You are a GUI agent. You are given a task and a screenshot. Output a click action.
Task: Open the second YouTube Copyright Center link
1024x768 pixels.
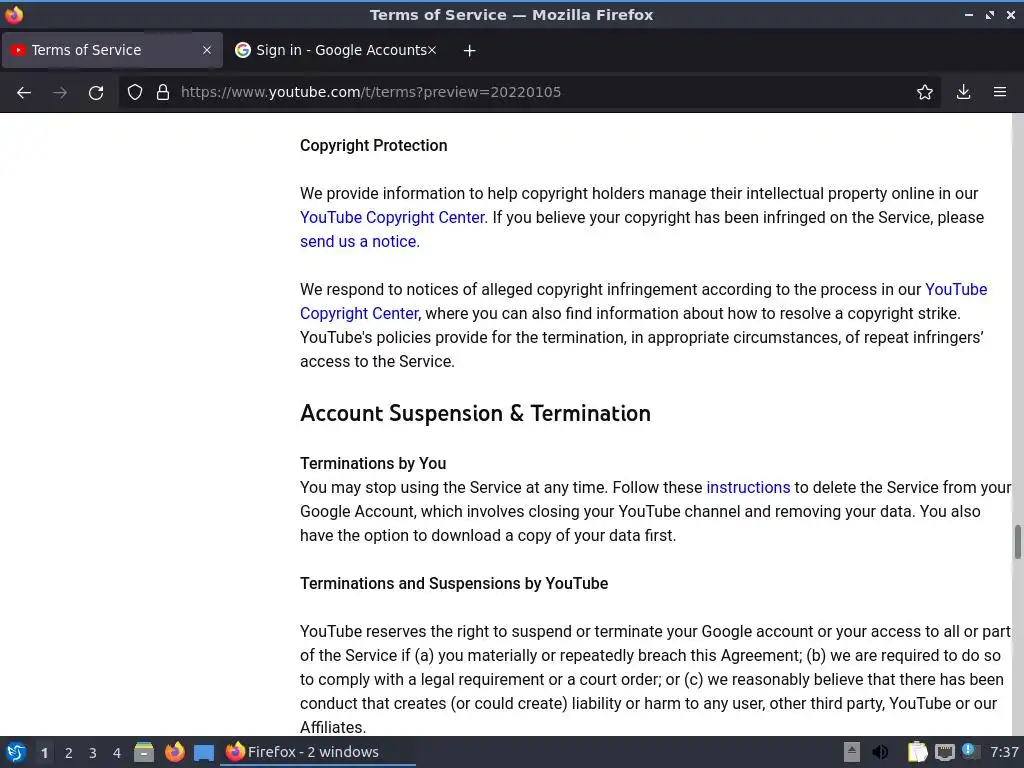tap(643, 301)
